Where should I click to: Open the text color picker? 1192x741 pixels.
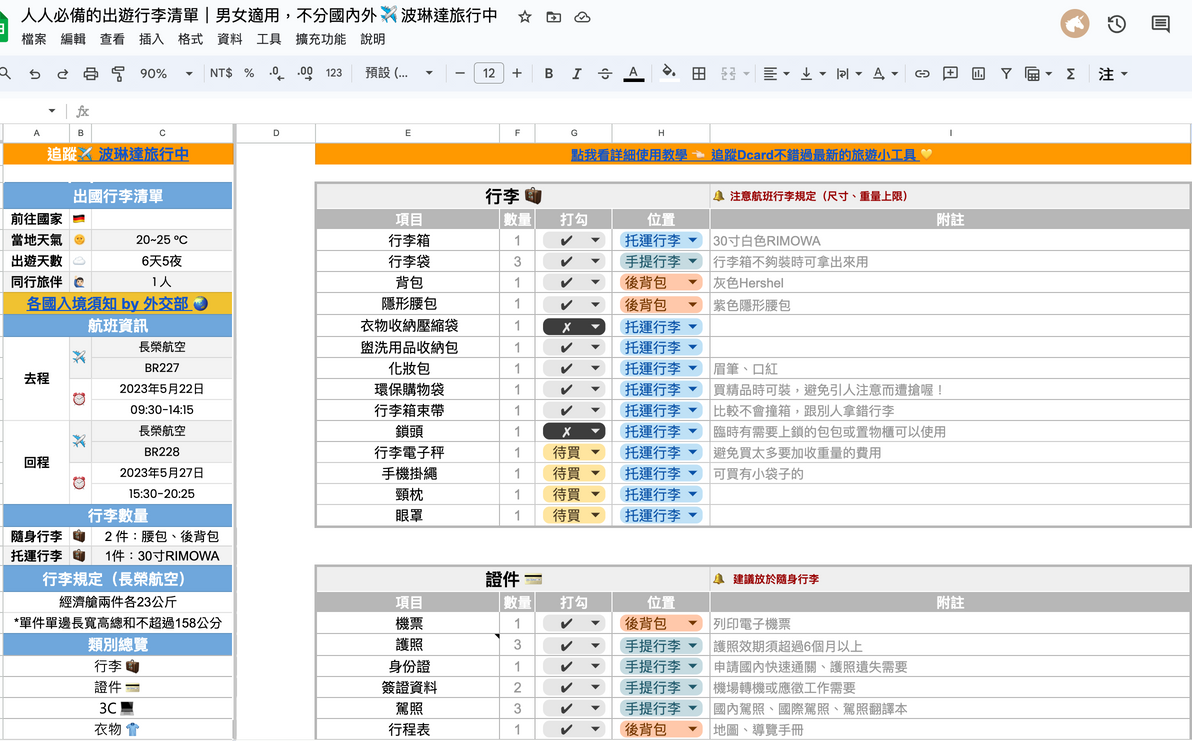click(x=633, y=74)
